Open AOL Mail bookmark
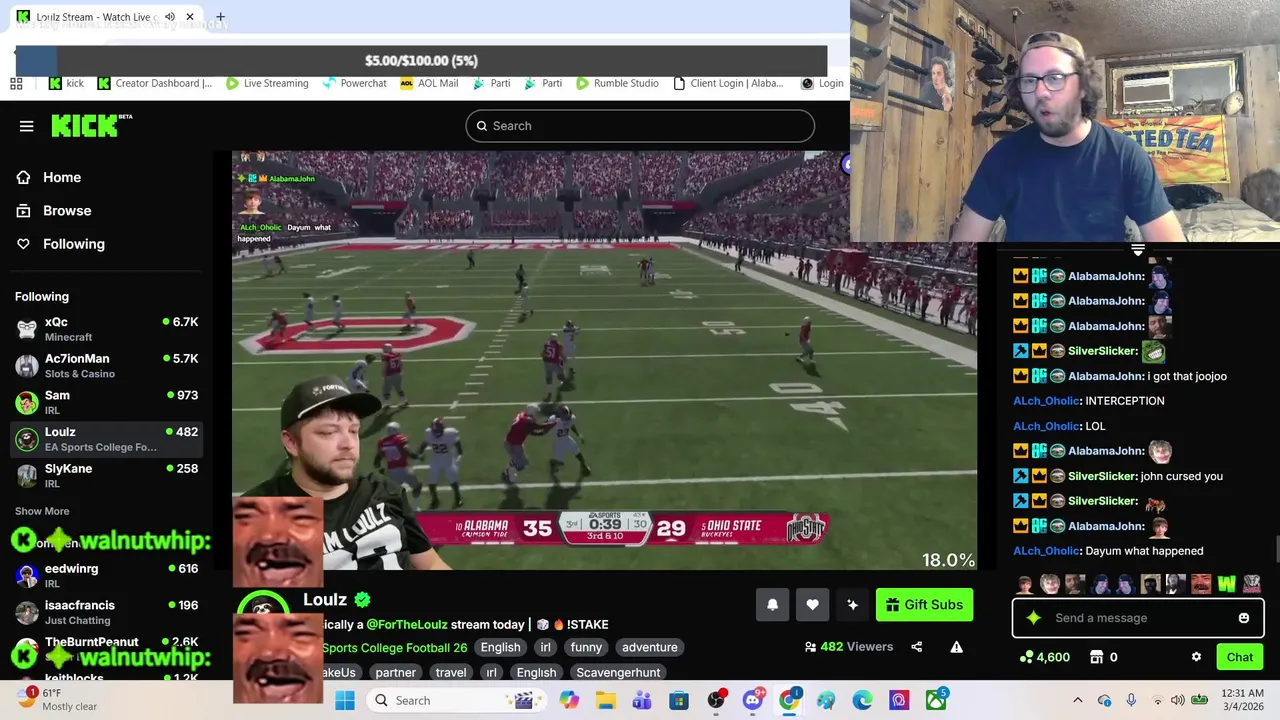This screenshot has width=1280, height=720. (x=429, y=83)
